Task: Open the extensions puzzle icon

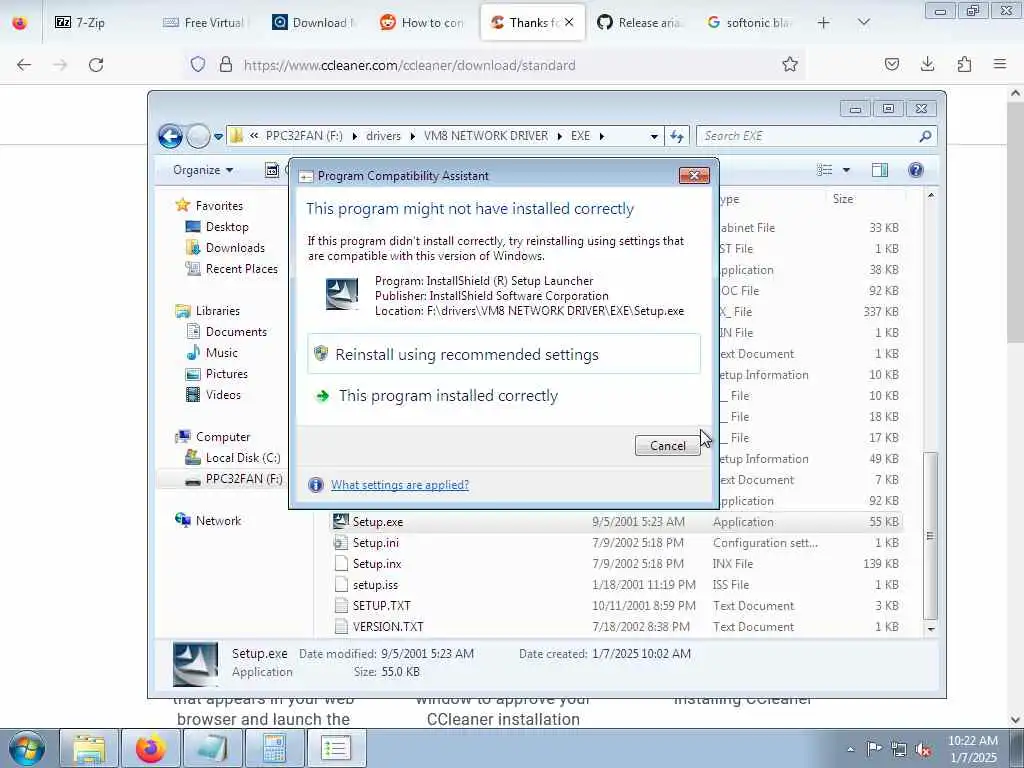Action: pos(964,64)
